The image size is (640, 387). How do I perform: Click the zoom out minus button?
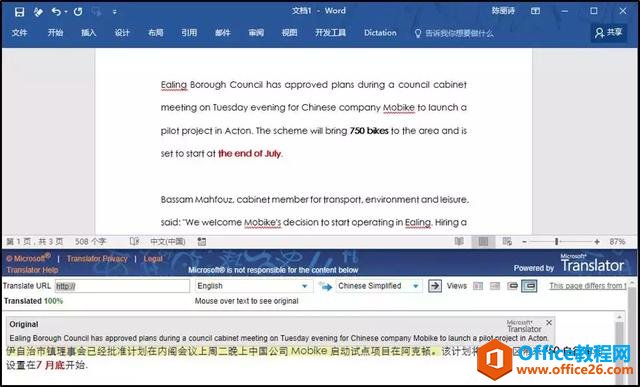coord(524,242)
